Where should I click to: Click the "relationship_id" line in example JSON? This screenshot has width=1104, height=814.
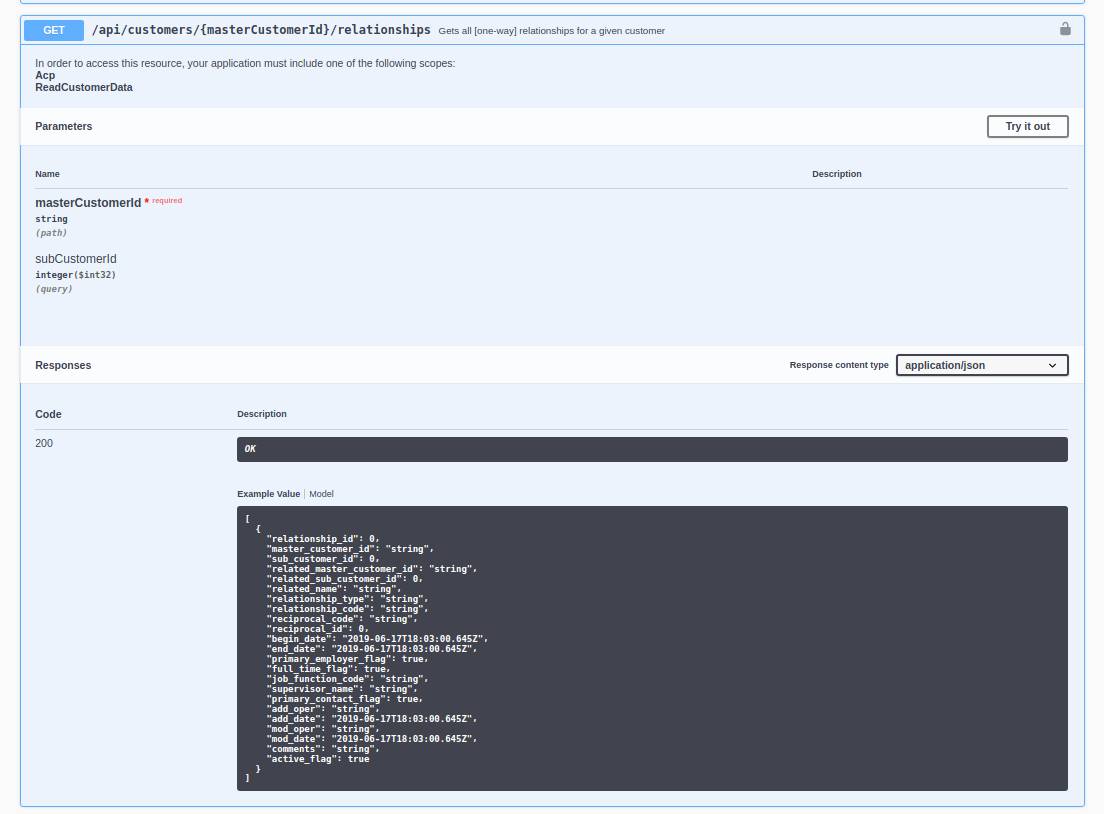click(x=323, y=539)
